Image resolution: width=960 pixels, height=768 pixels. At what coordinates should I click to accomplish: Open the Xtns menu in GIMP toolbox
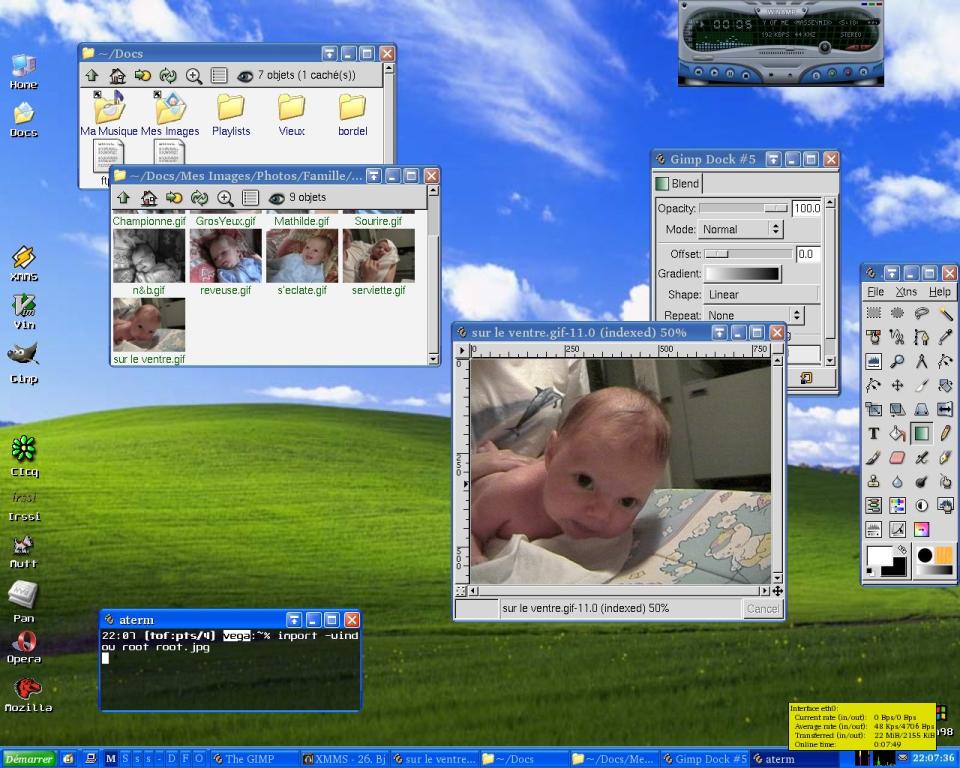[906, 292]
